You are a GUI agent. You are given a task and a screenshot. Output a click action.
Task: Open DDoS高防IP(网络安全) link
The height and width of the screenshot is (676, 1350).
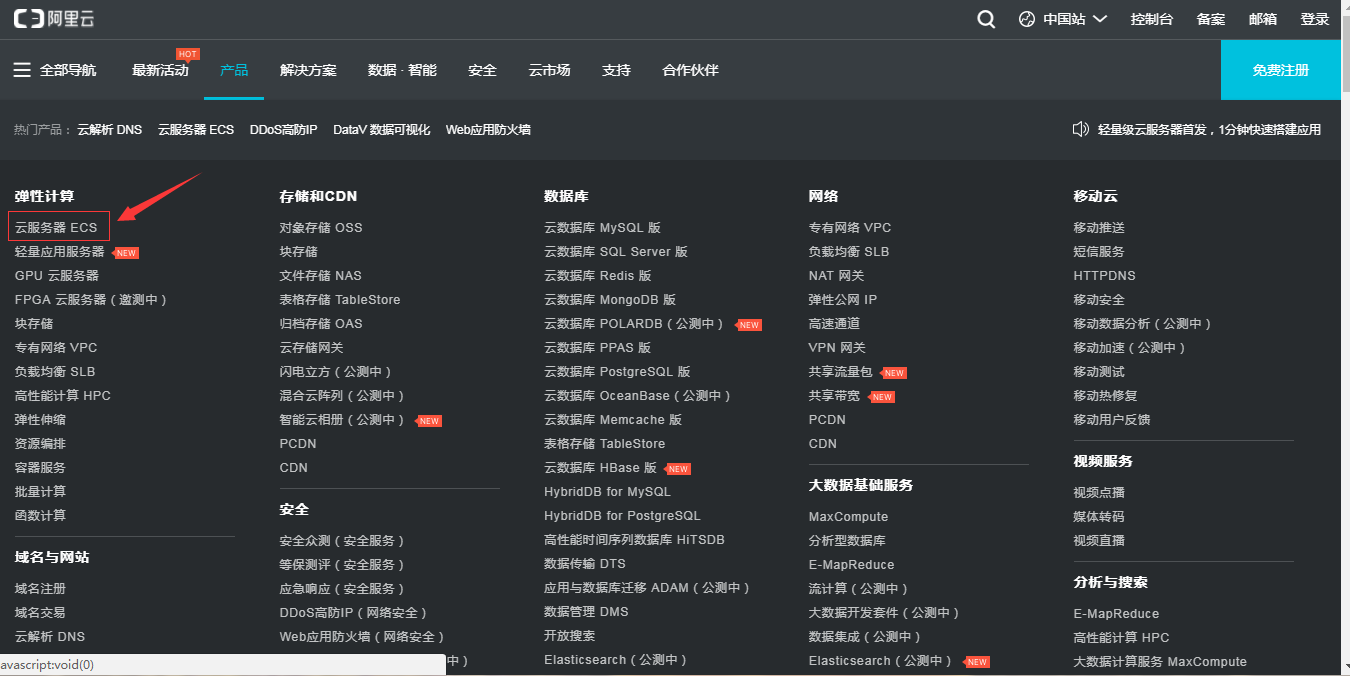click(354, 613)
